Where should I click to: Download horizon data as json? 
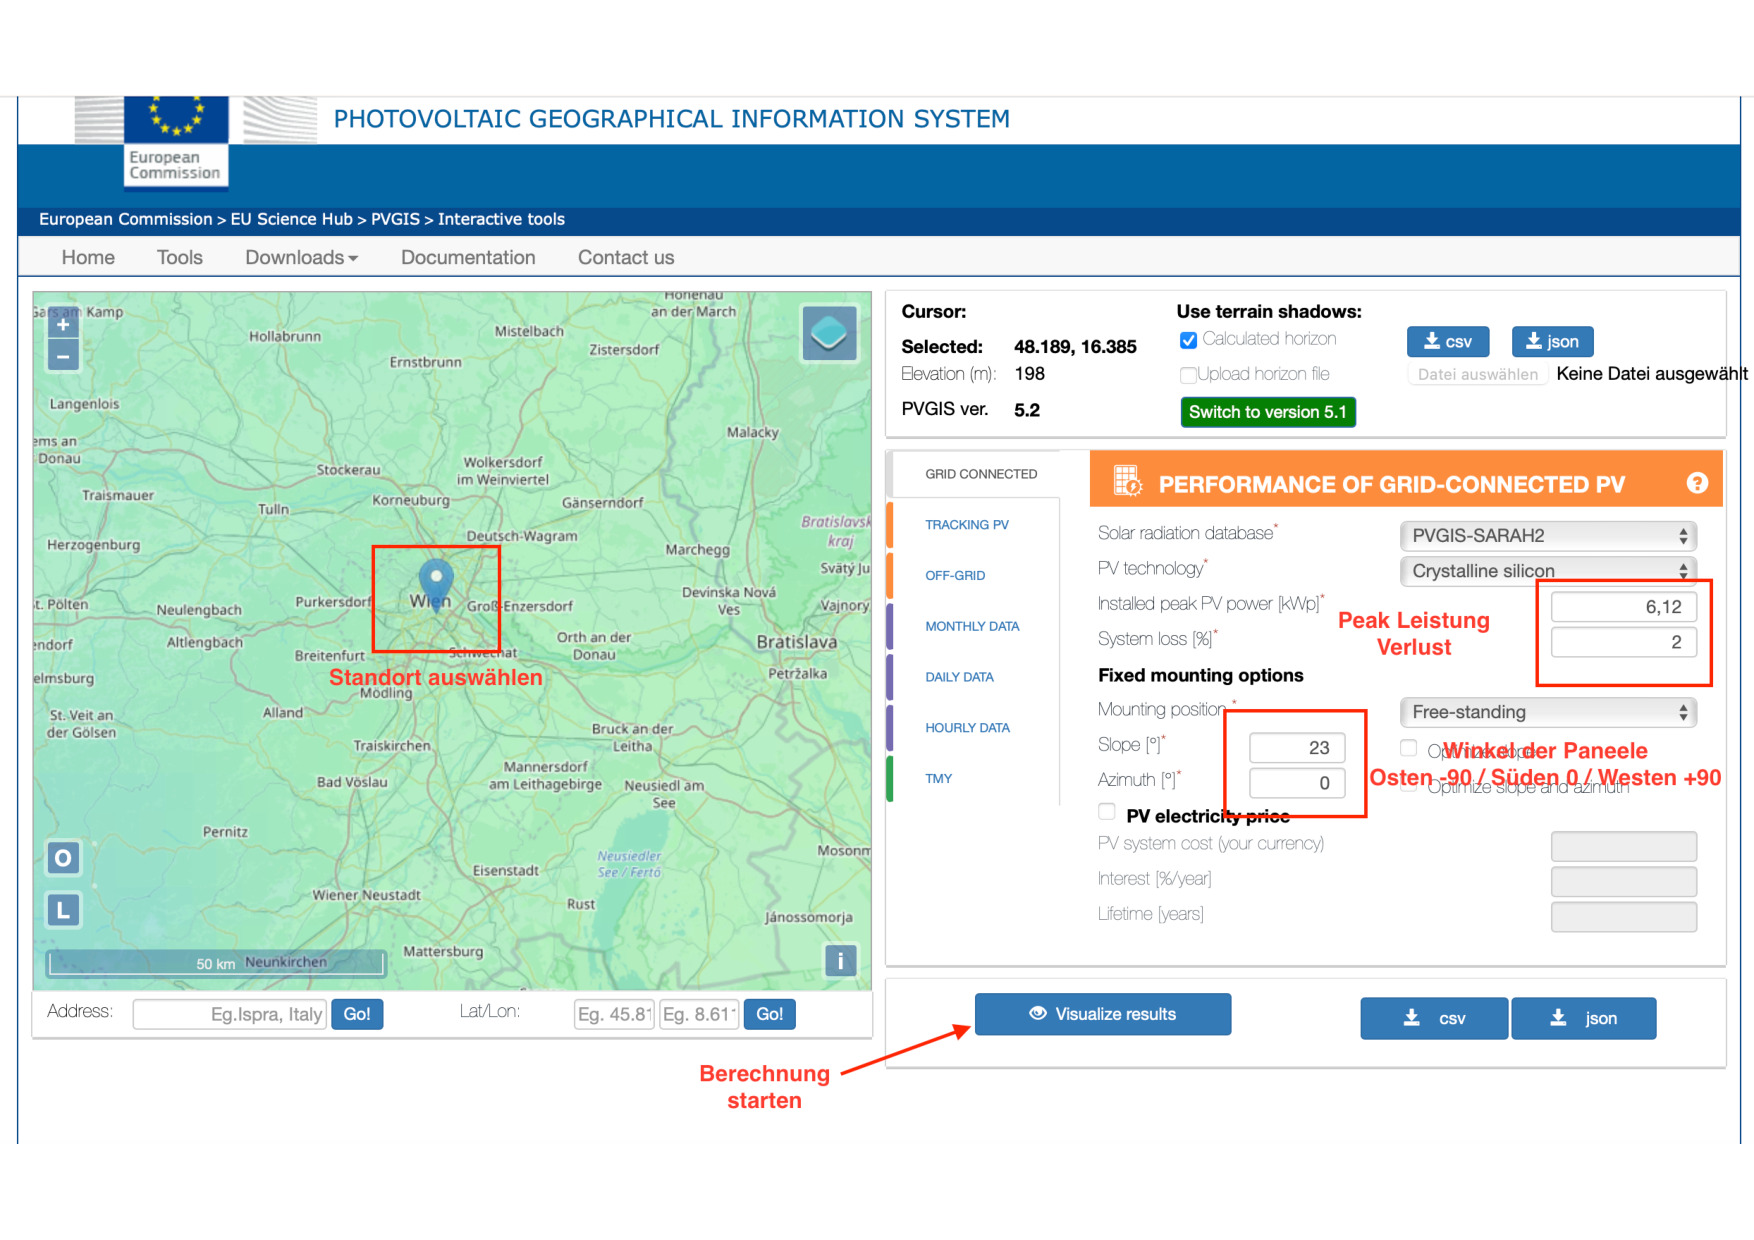[1552, 342]
